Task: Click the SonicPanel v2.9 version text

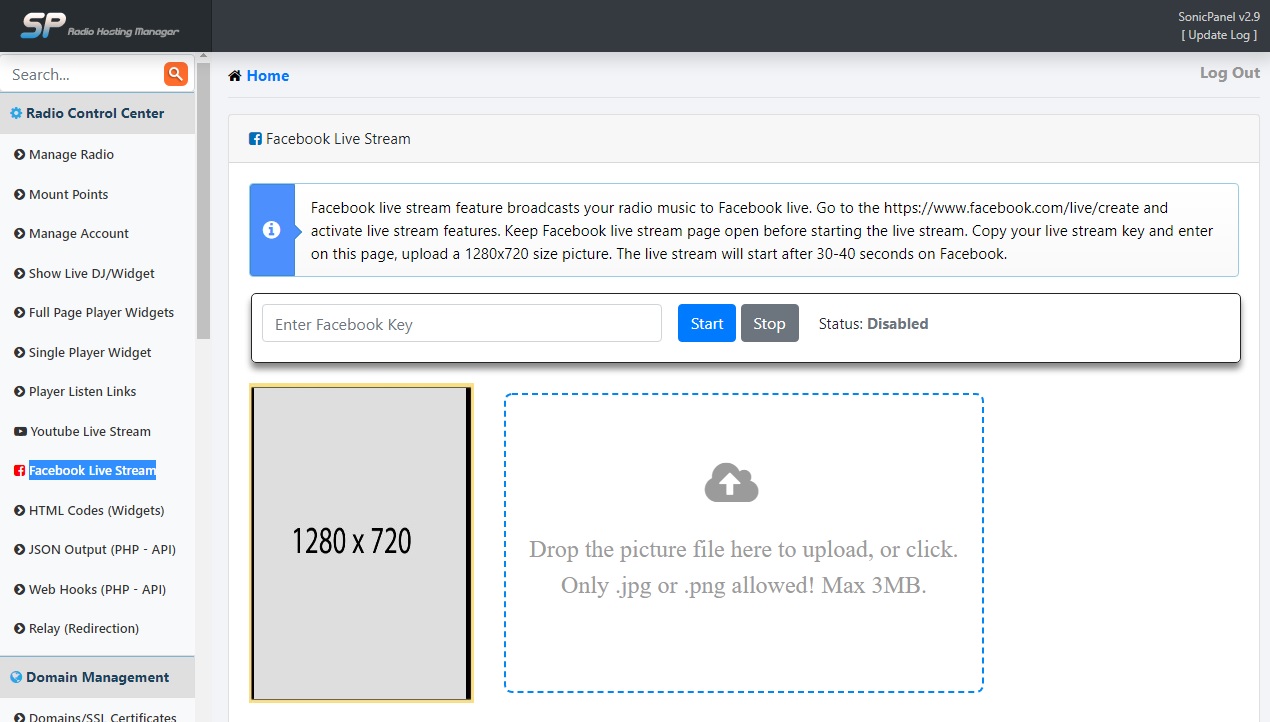Action: point(1219,17)
